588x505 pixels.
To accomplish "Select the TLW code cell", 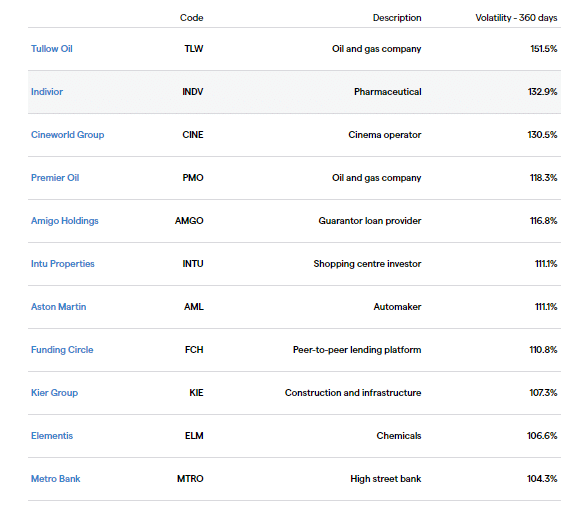I will point(194,49).
